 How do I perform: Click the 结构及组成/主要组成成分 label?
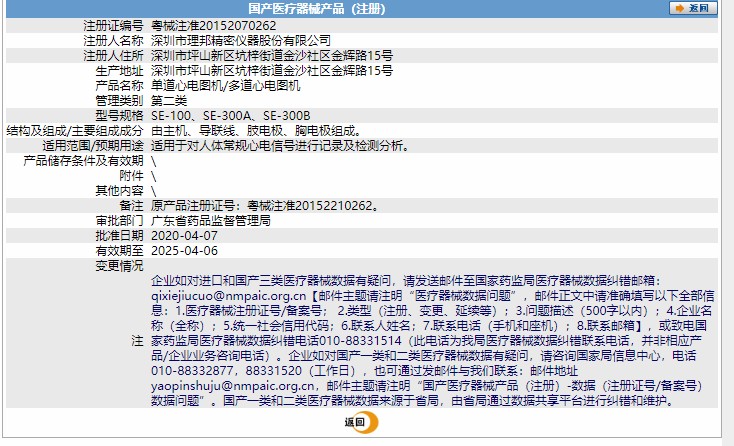tap(75, 131)
